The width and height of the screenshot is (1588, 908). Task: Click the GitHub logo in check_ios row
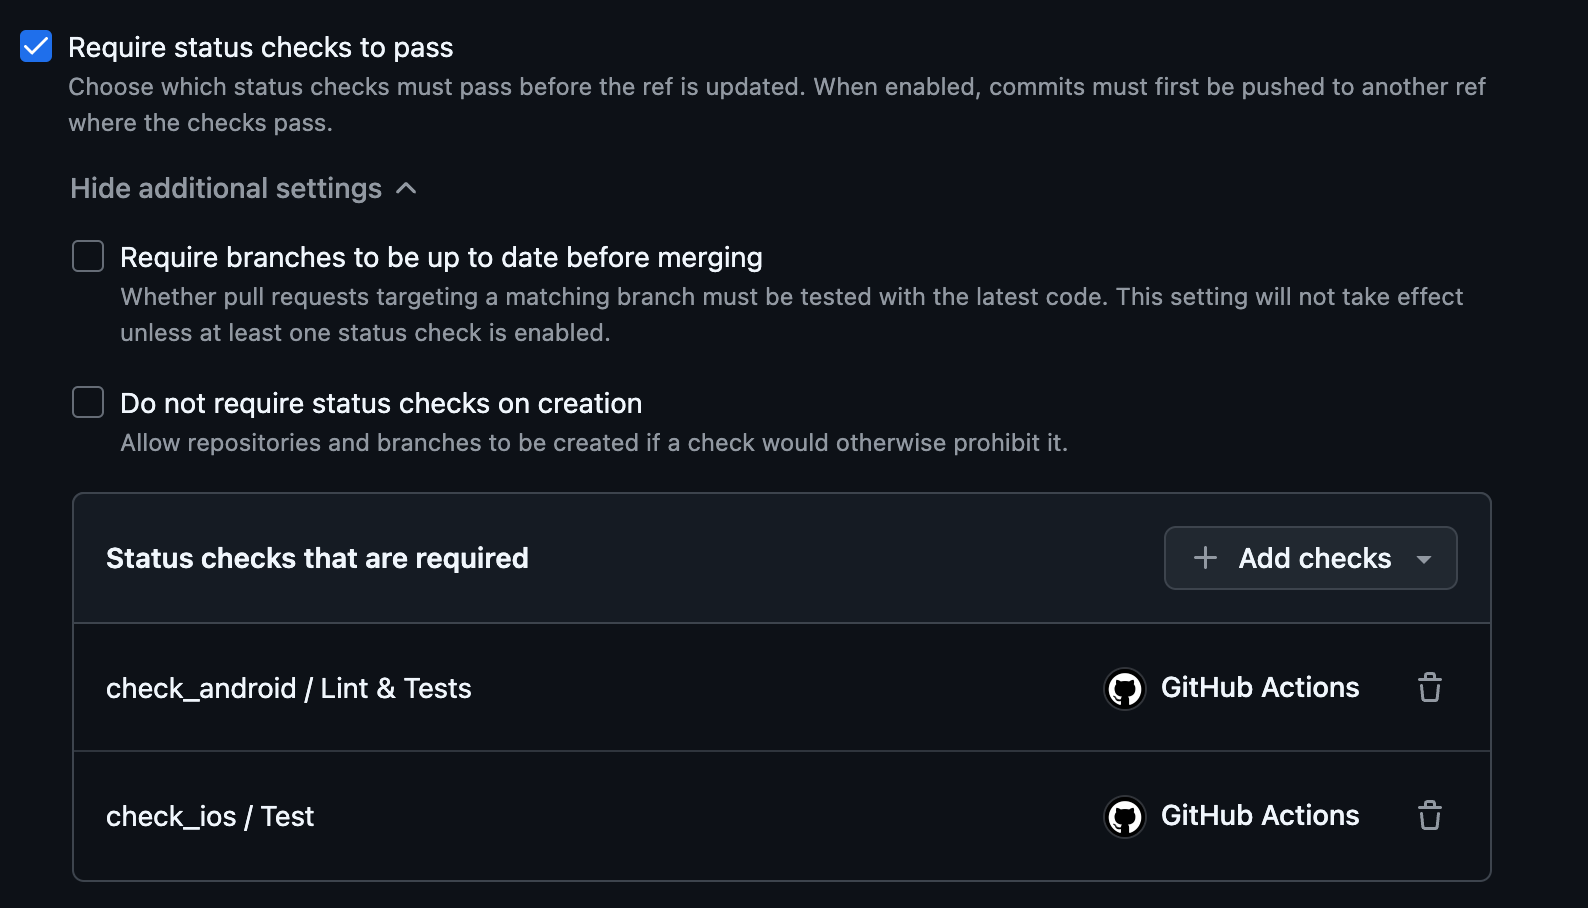pos(1125,817)
